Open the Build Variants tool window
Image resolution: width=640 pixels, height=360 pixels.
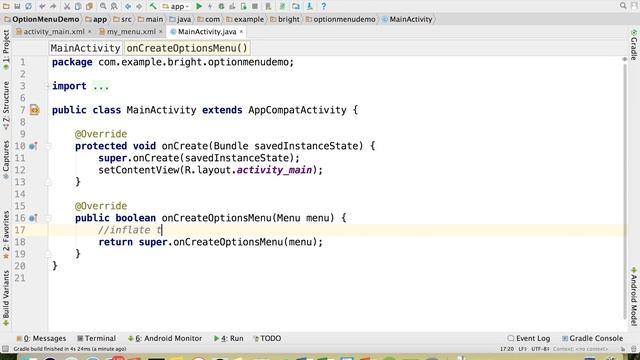click(x=6, y=298)
